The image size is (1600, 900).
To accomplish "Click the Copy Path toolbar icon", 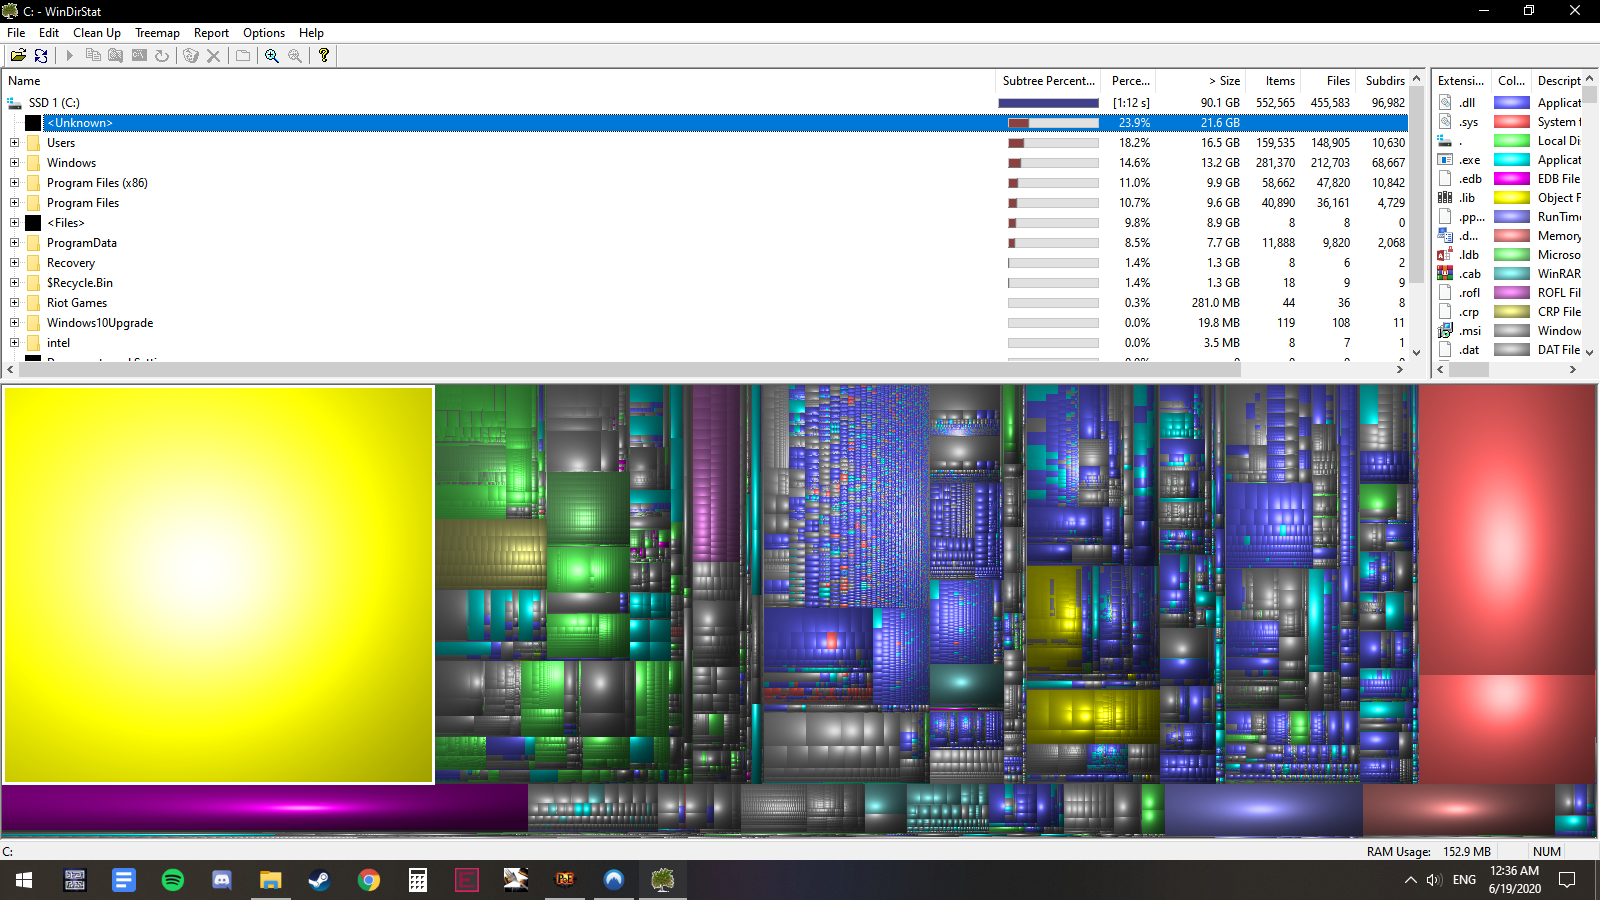I will pos(93,56).
